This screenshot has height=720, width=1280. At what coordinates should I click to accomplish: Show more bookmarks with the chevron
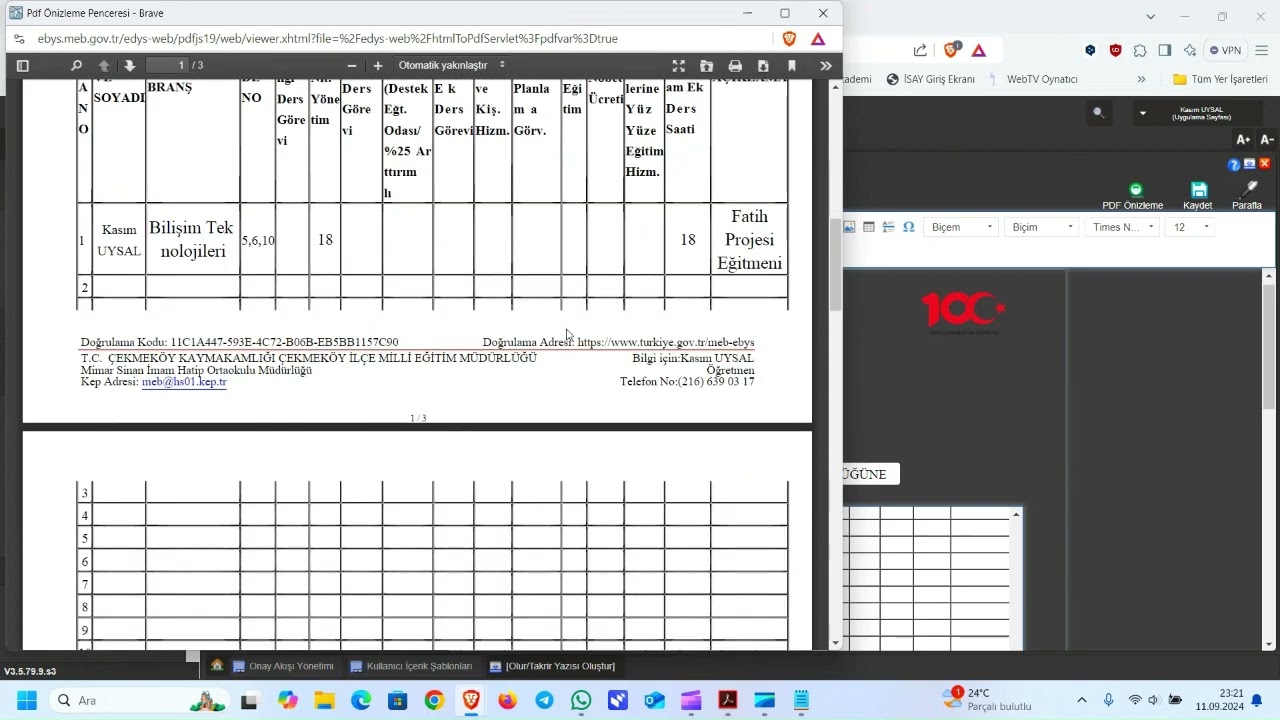click(1141, 79)
